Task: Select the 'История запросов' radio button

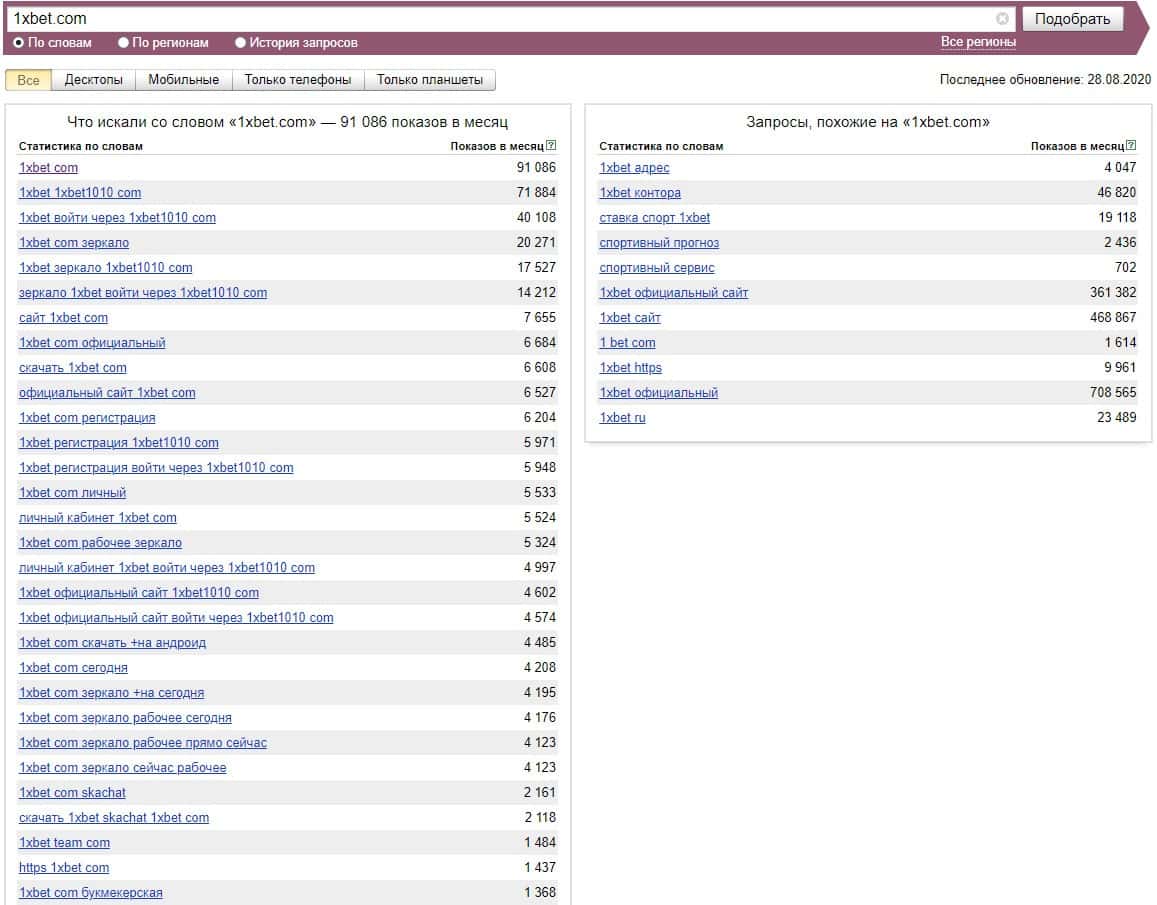Action: coord(241,43)
